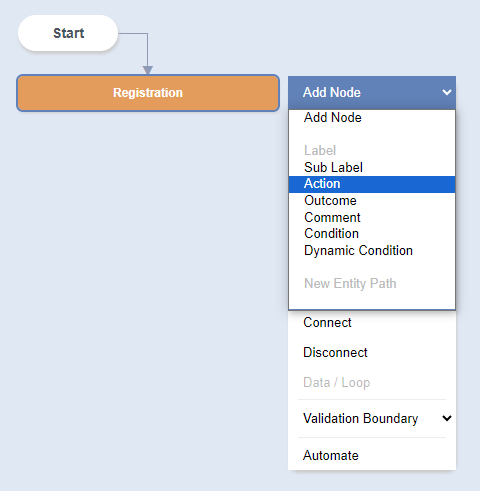Click Connect in the node menu
The image size is (480, 491).
(327, 322)
